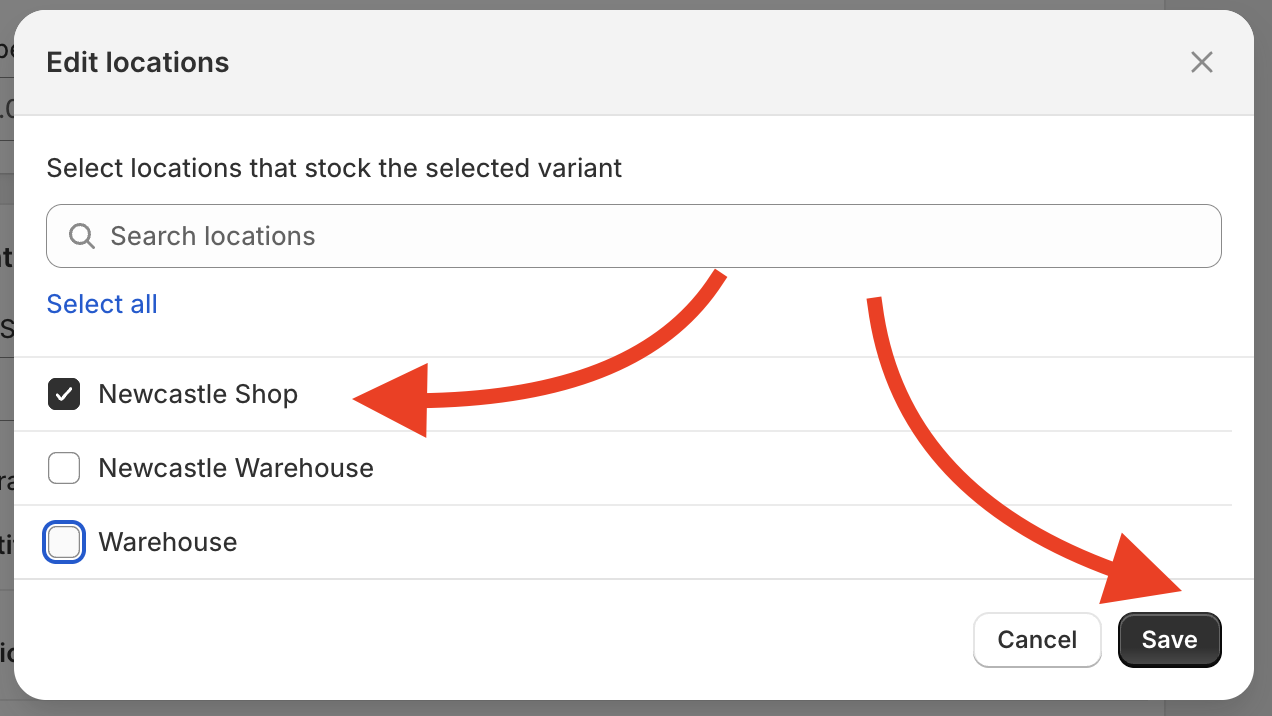1272x716 pixels.
Task: Dismiss dialog via dimmed backdrop beside close icon
Action: tap(1262, 62)
